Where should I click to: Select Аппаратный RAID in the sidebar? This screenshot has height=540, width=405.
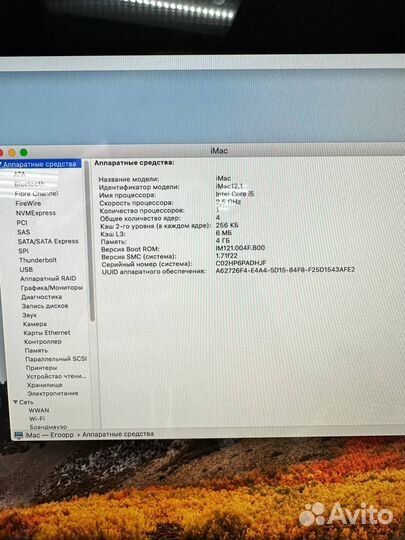(48, 278)
